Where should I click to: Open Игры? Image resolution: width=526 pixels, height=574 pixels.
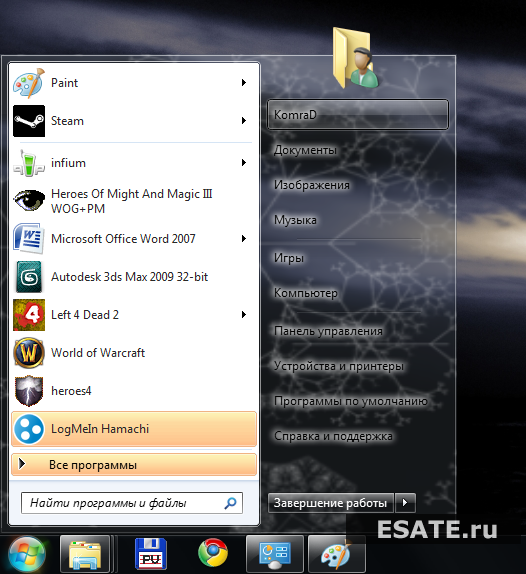(289, 258)
